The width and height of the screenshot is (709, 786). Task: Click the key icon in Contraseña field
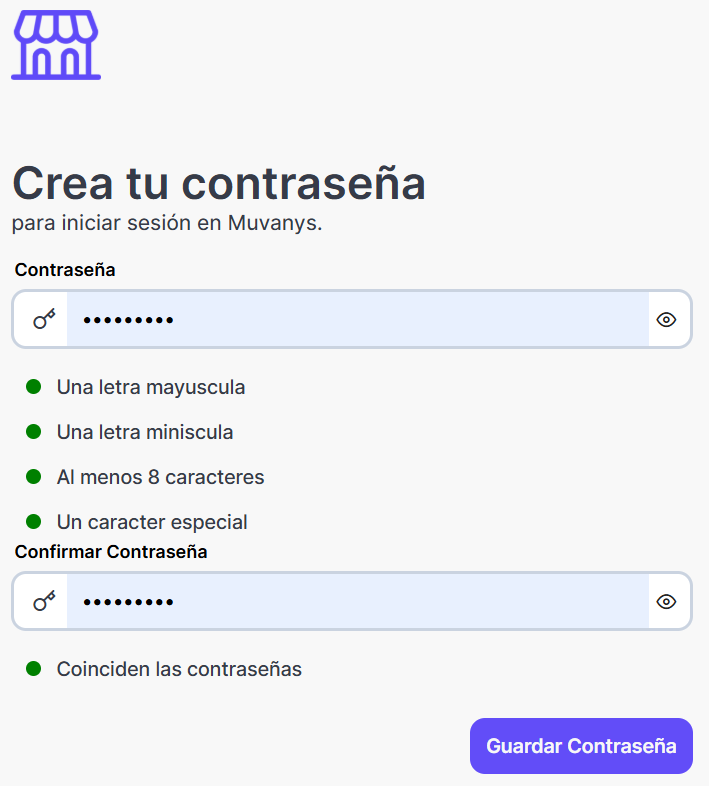coord(44,319)
